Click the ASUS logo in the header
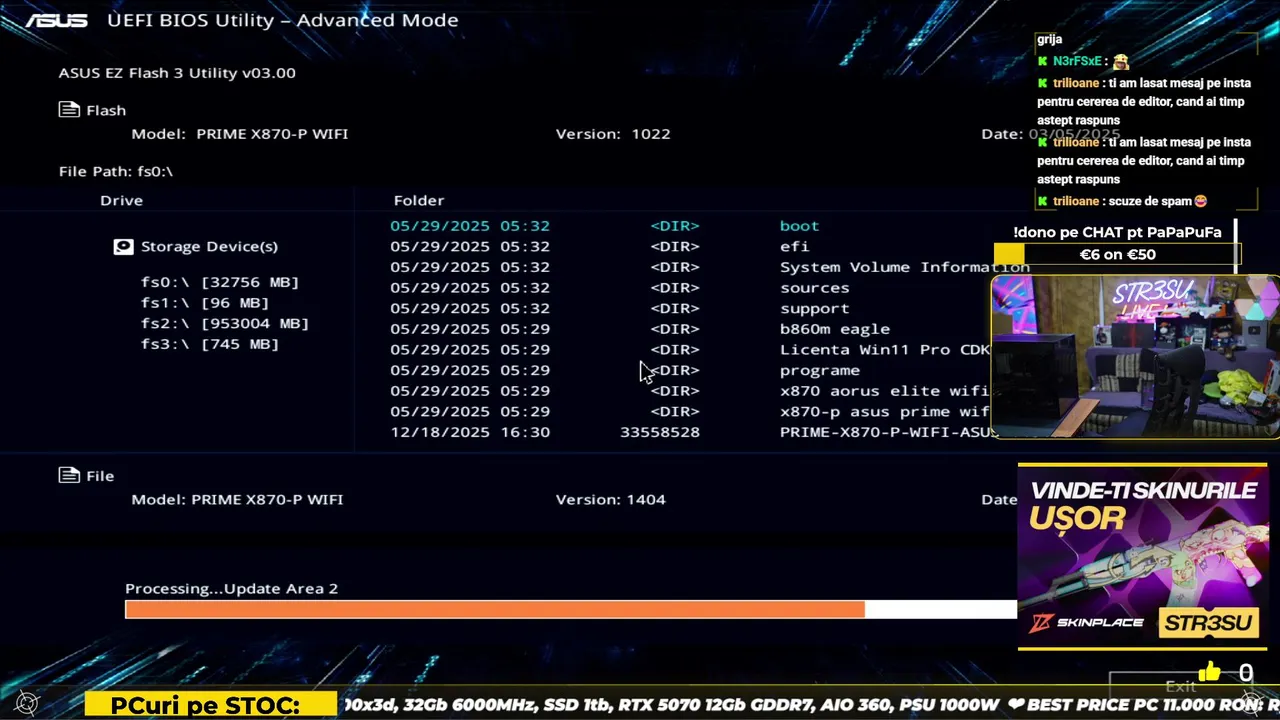Screen dimensions: 1280x720 (56, 20)
